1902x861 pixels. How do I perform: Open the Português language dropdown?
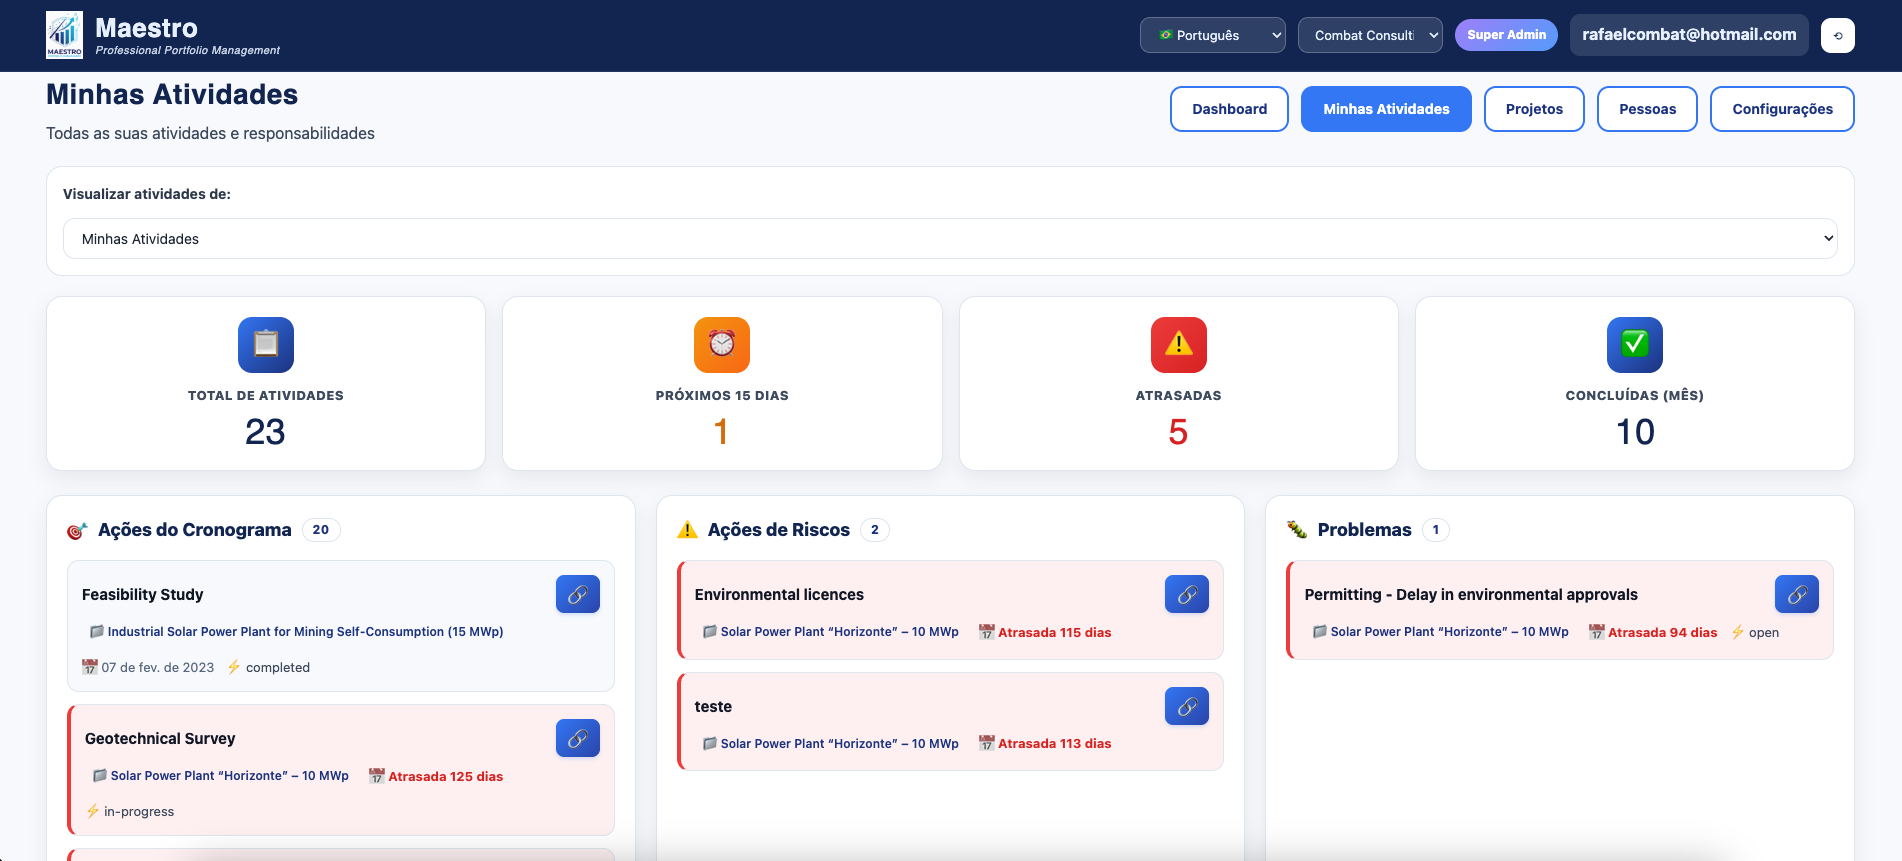pyautogui.click(x=1212, y=35)
